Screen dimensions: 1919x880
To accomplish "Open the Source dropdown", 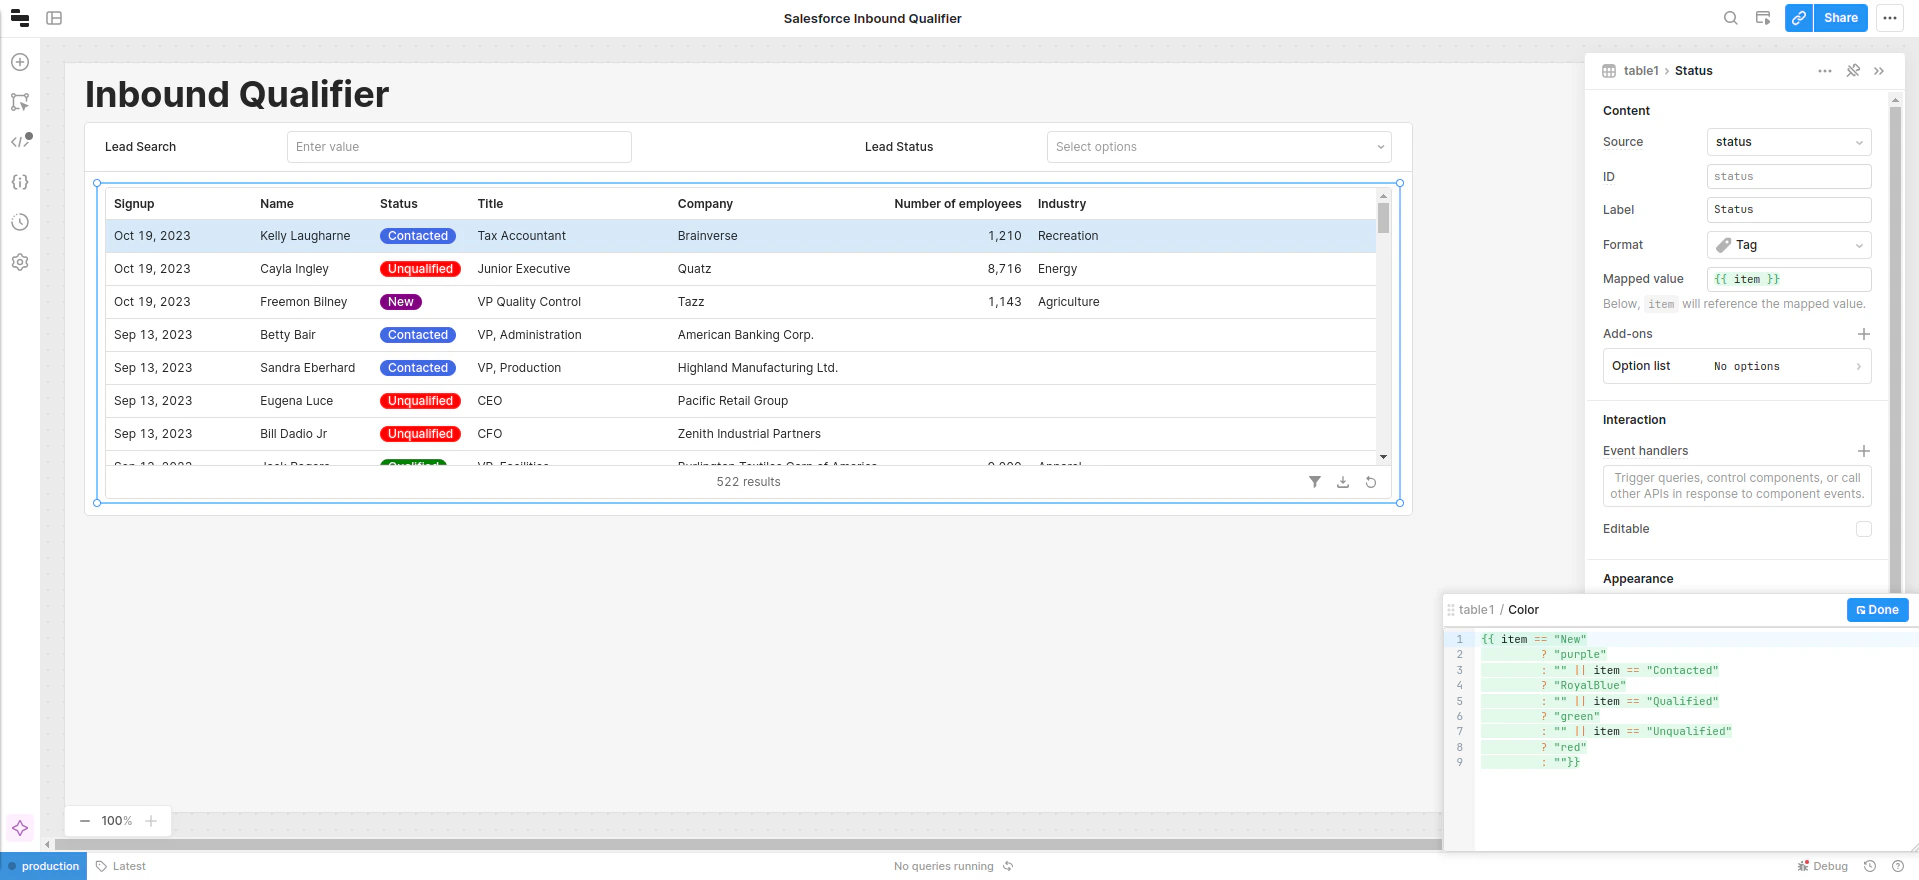I will [x=1789, y=142].
